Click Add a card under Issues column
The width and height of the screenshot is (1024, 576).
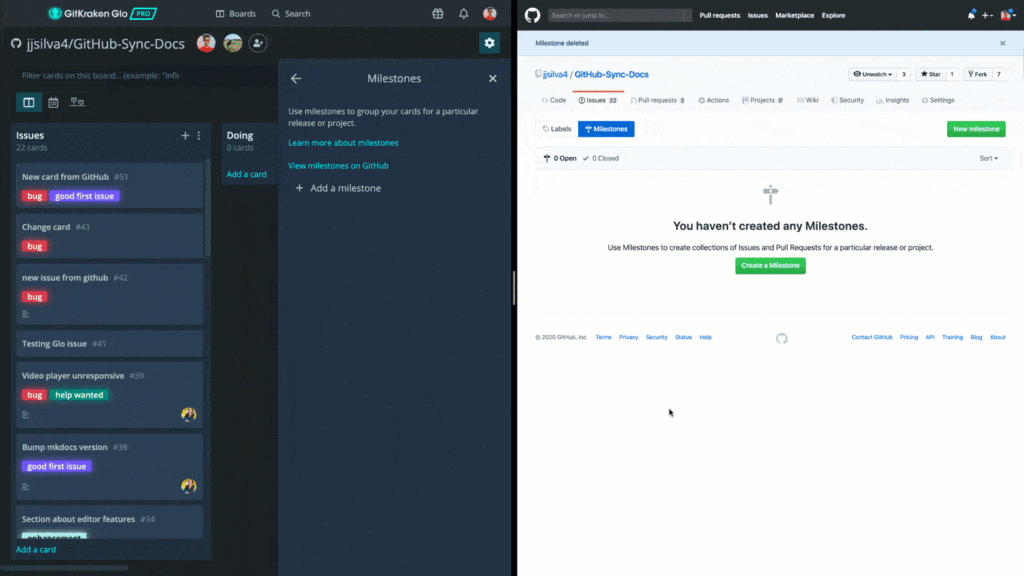(36, 550)
